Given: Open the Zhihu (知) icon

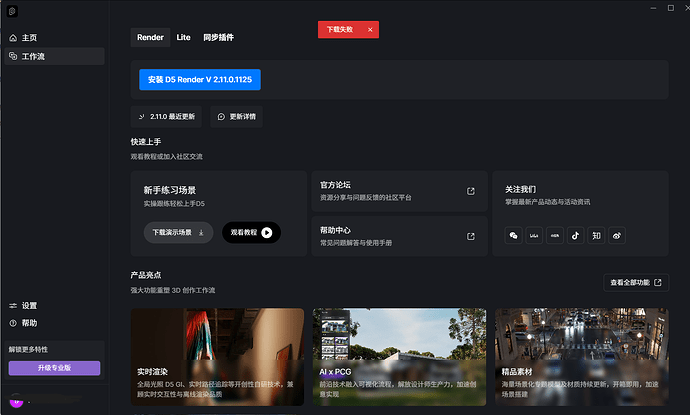Looking at the screenshot, I should click(596, 235).
